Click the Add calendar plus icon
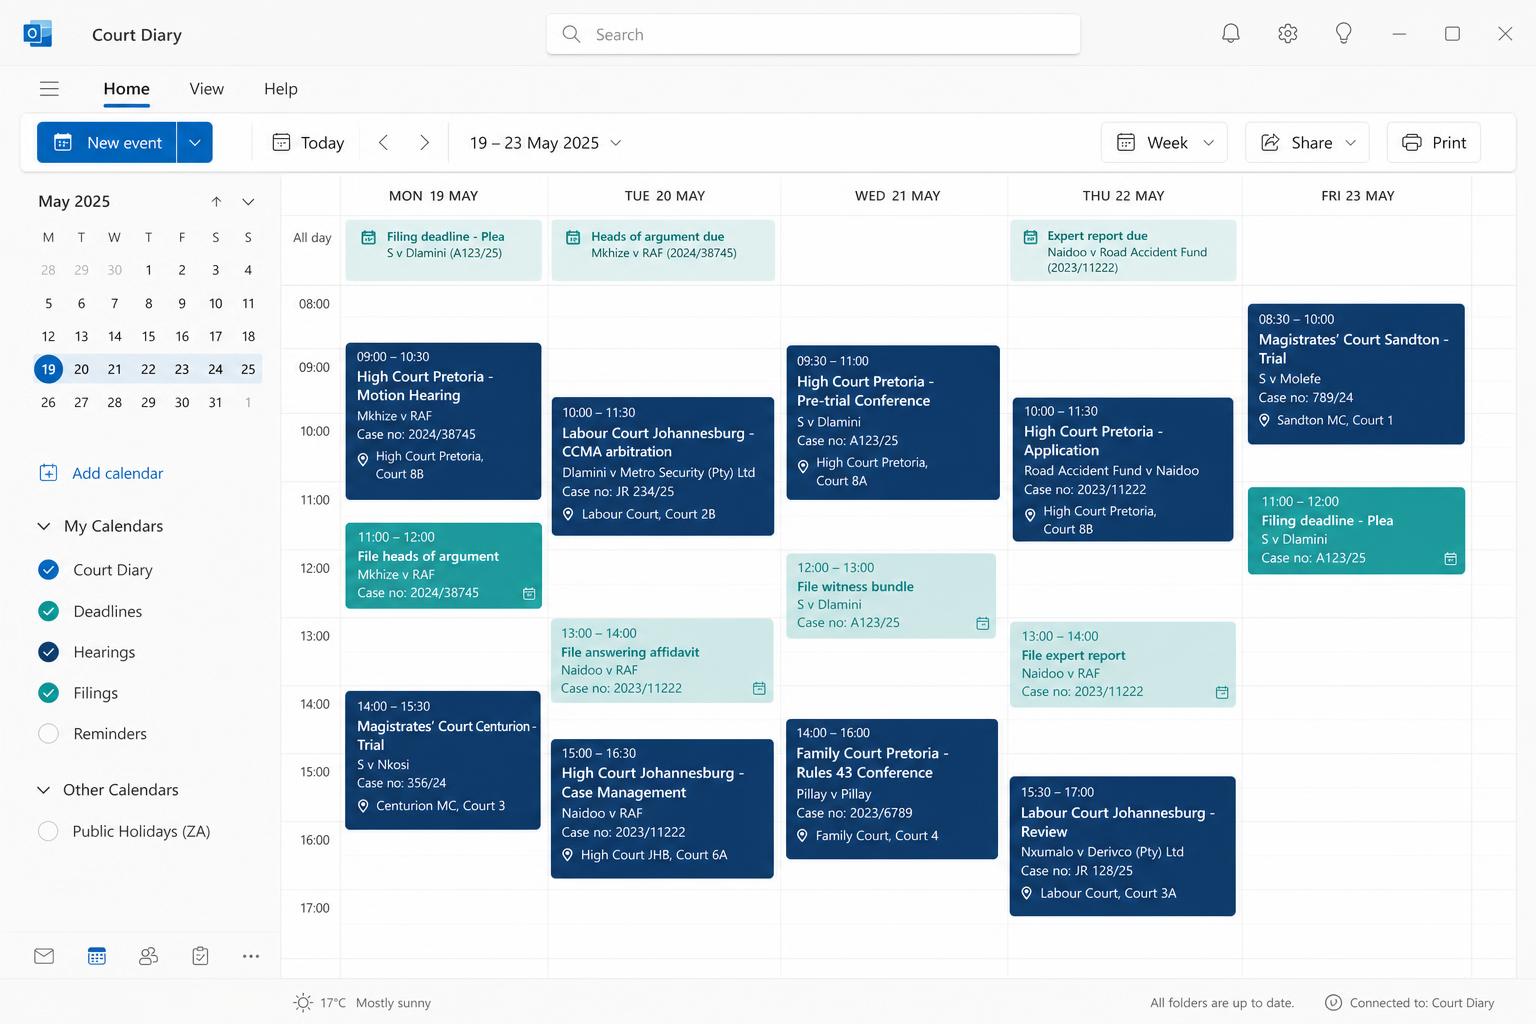The height and width of the screenshot is (1024, 1536). [48, 473]
